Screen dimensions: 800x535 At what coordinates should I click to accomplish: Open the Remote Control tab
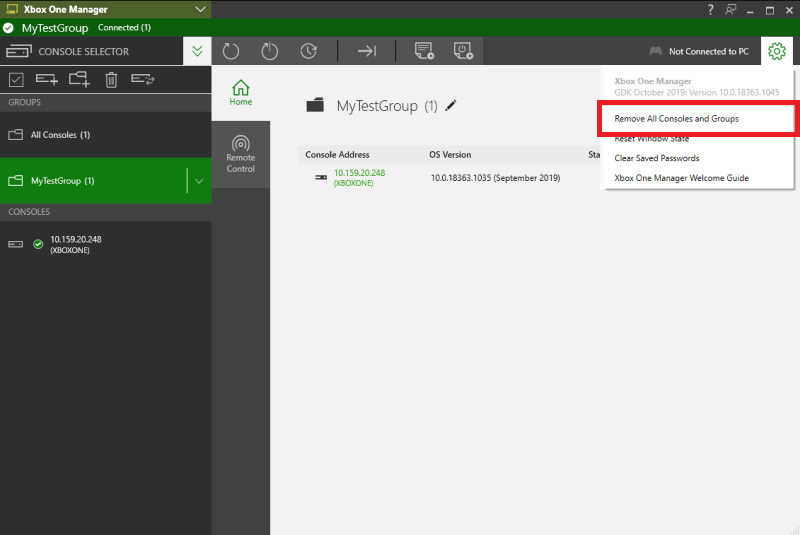(x=241, y=154)
